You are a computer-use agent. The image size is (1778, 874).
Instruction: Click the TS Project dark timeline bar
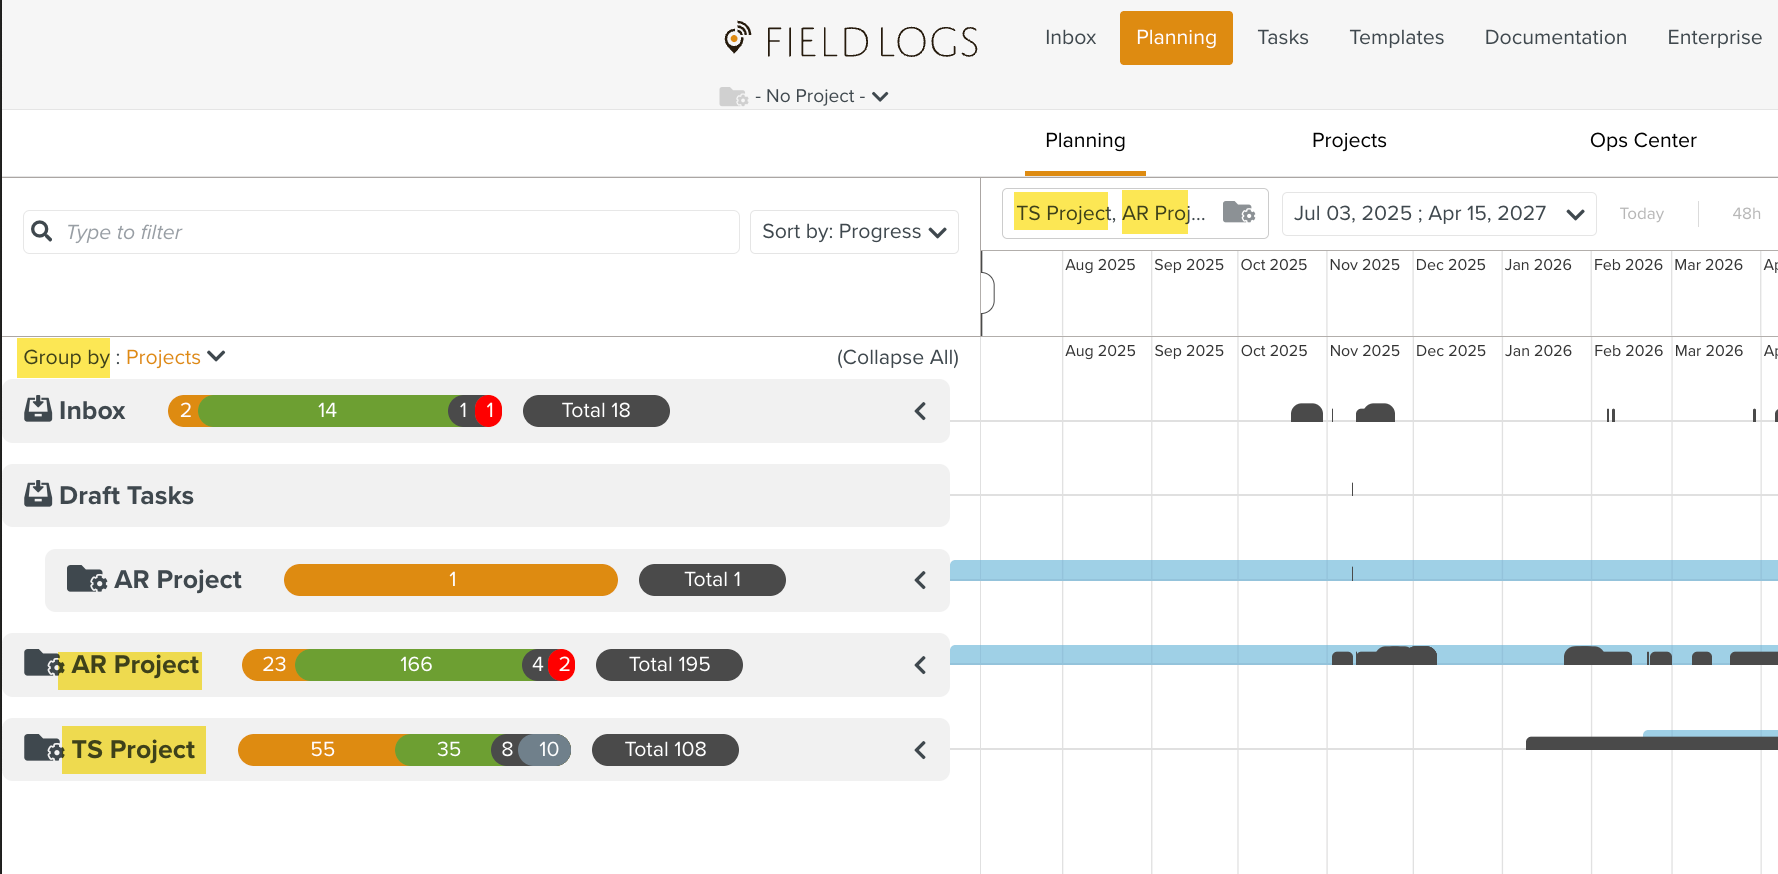(1652, 743)
